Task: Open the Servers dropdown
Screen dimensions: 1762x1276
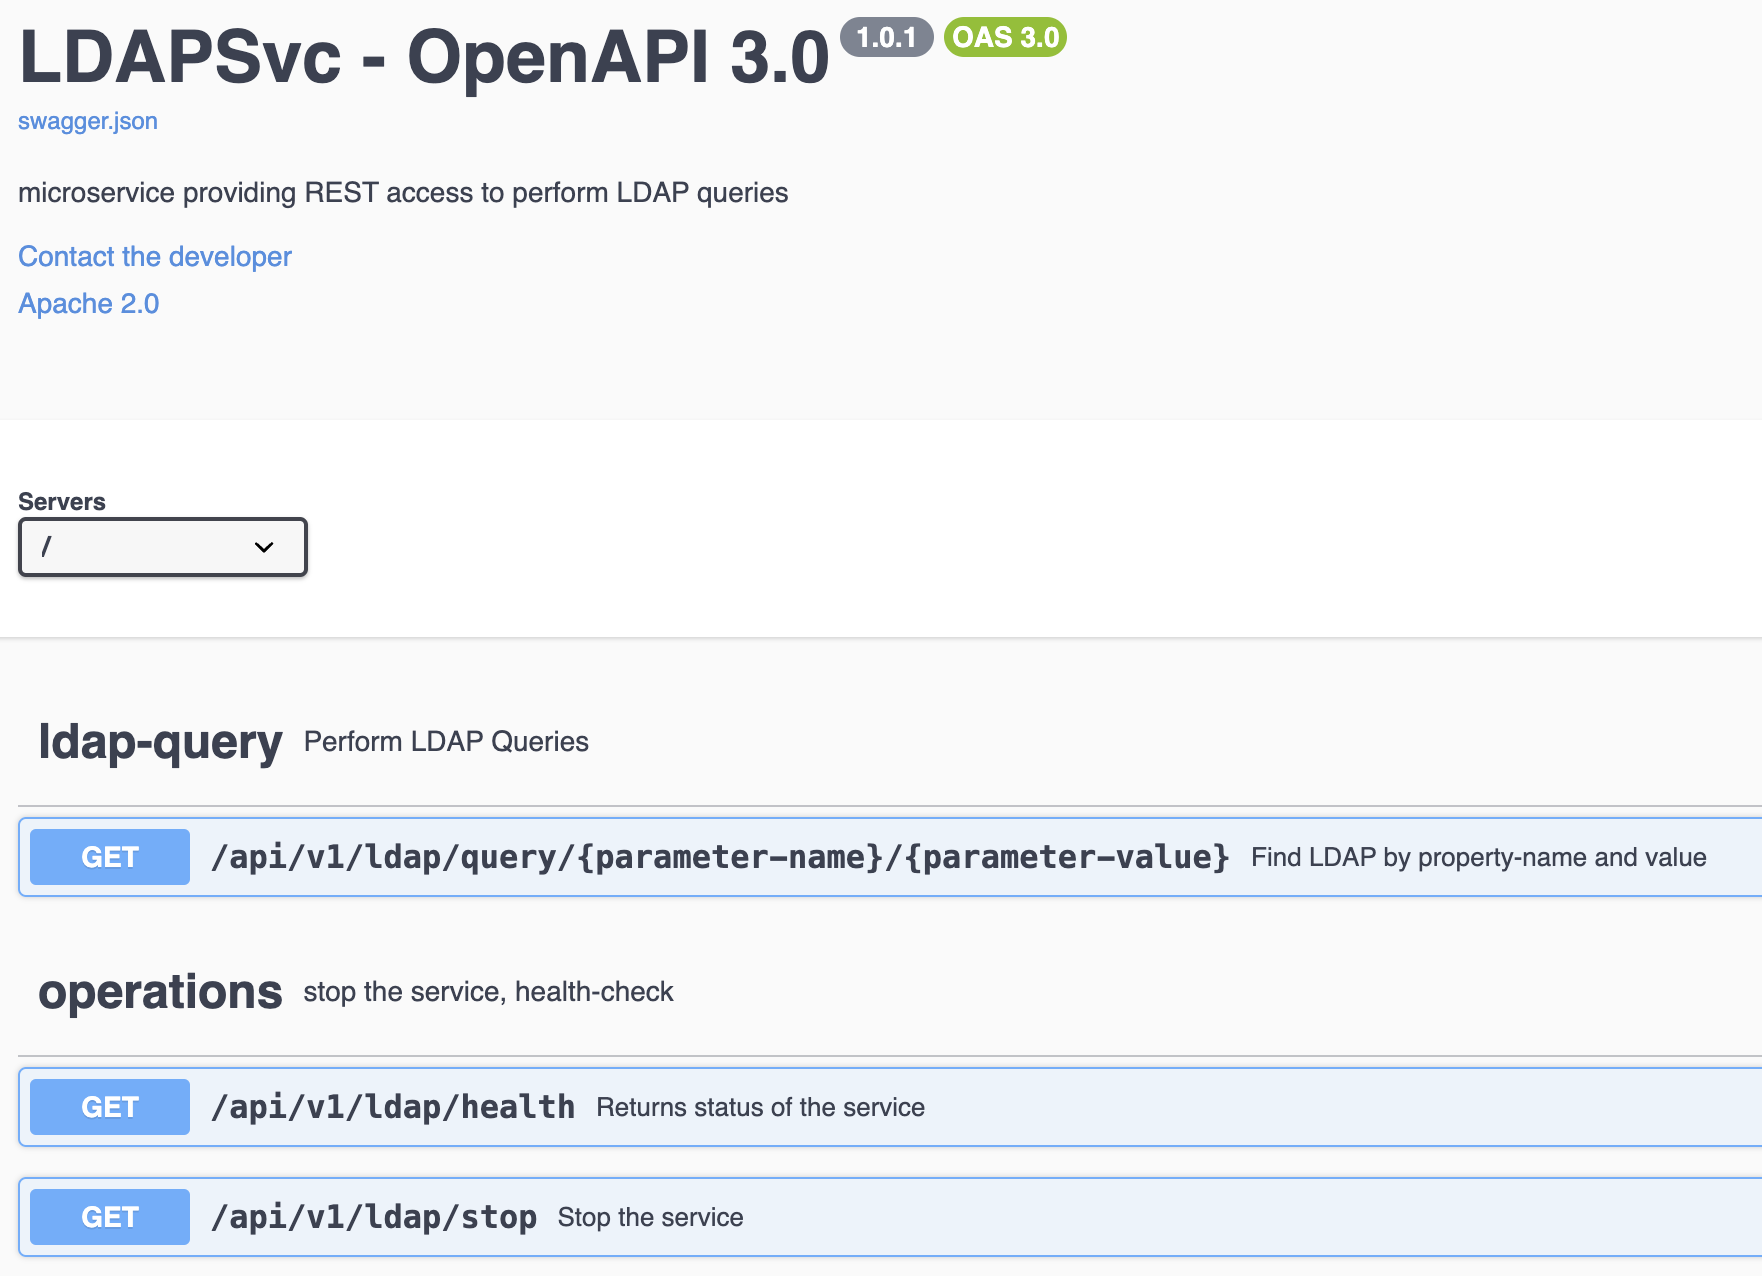Action: coord(162,547)
